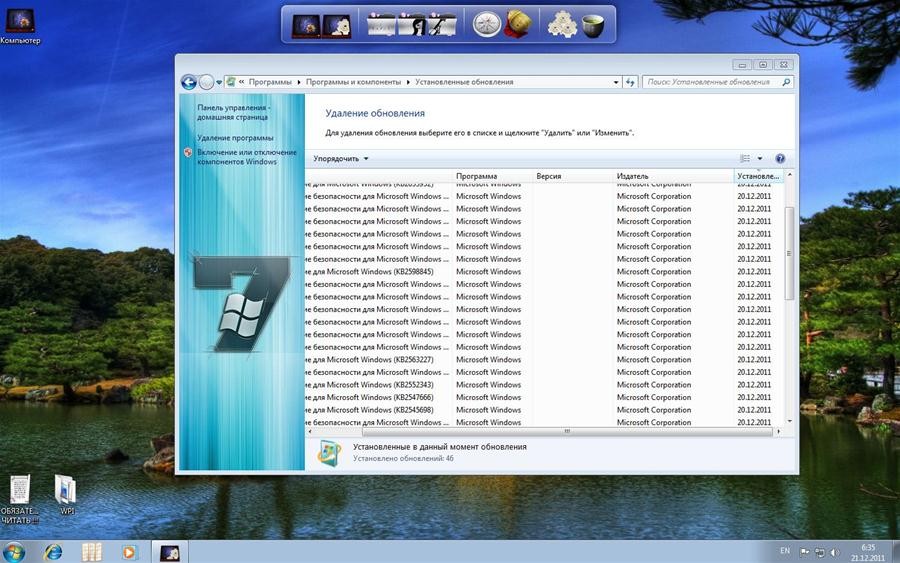
Task: Select the update row with KB2563227
Action: tap(544, 360)
